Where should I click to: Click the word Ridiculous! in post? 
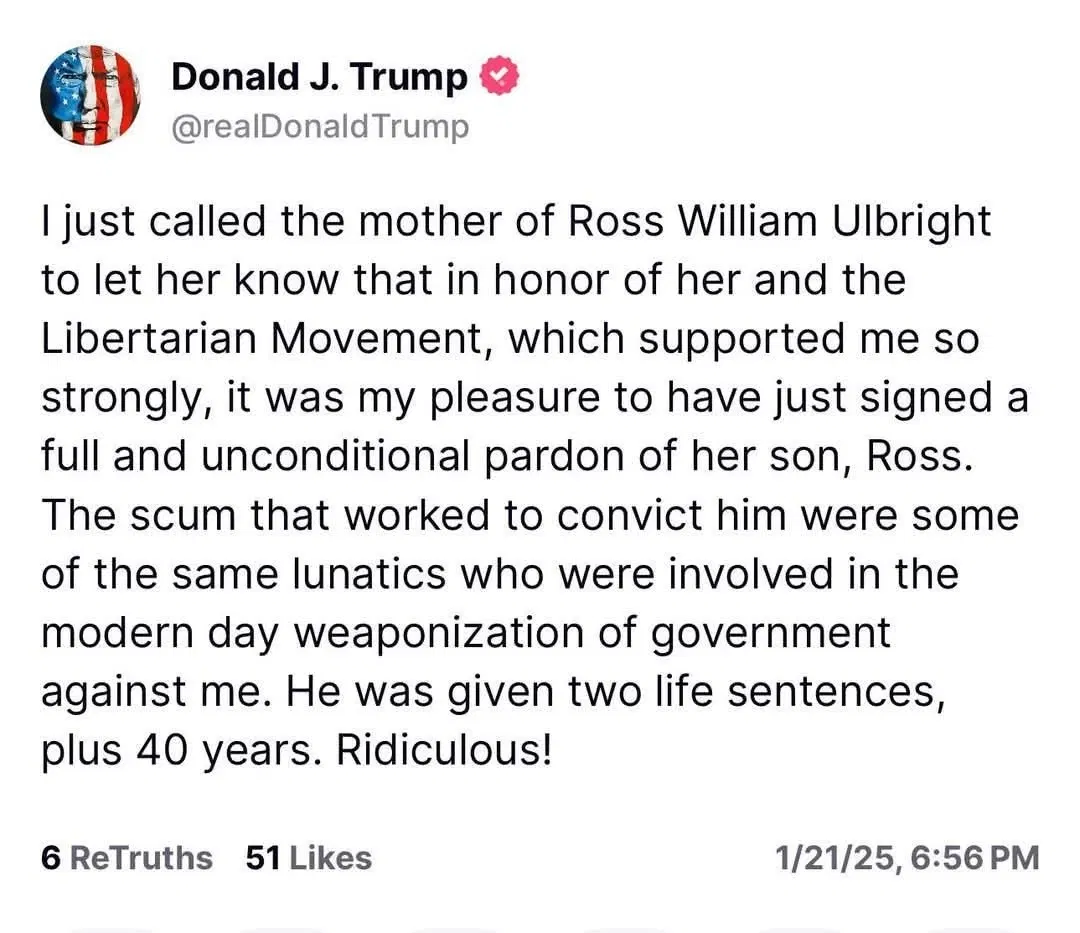[x=444, y=751]
